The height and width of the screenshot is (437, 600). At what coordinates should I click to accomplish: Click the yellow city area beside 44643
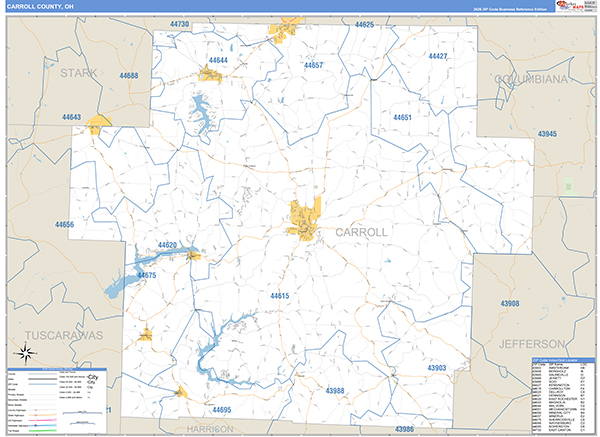[98, 124]
